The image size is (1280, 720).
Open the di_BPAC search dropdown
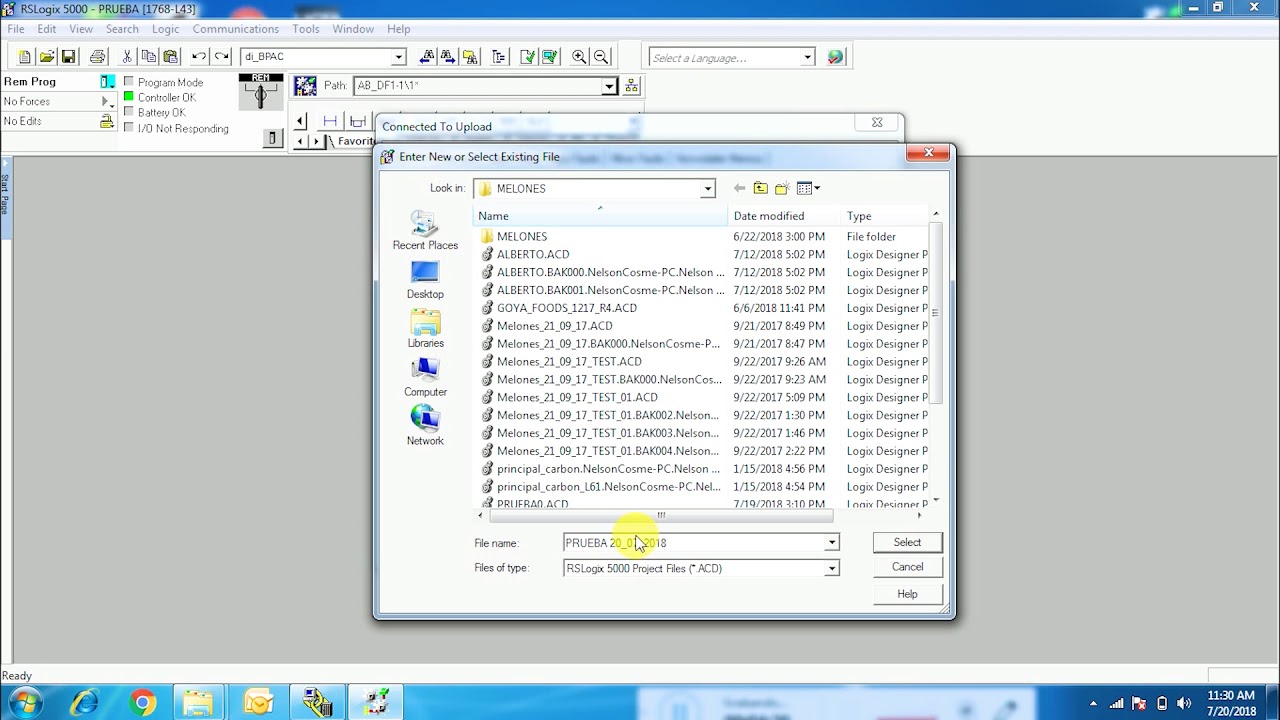[x=398, y=57]
